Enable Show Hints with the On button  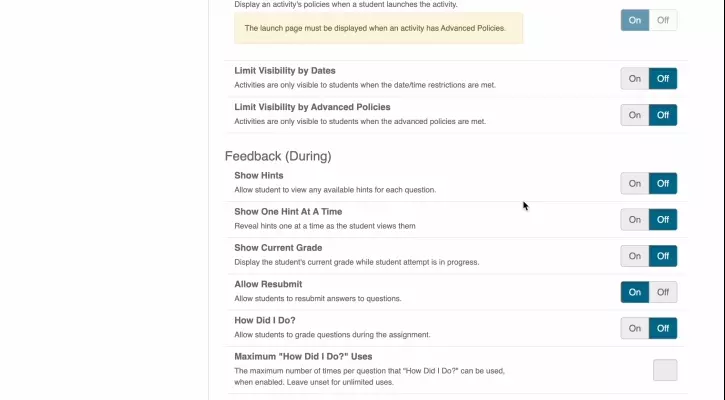click(x=634, y=183)
